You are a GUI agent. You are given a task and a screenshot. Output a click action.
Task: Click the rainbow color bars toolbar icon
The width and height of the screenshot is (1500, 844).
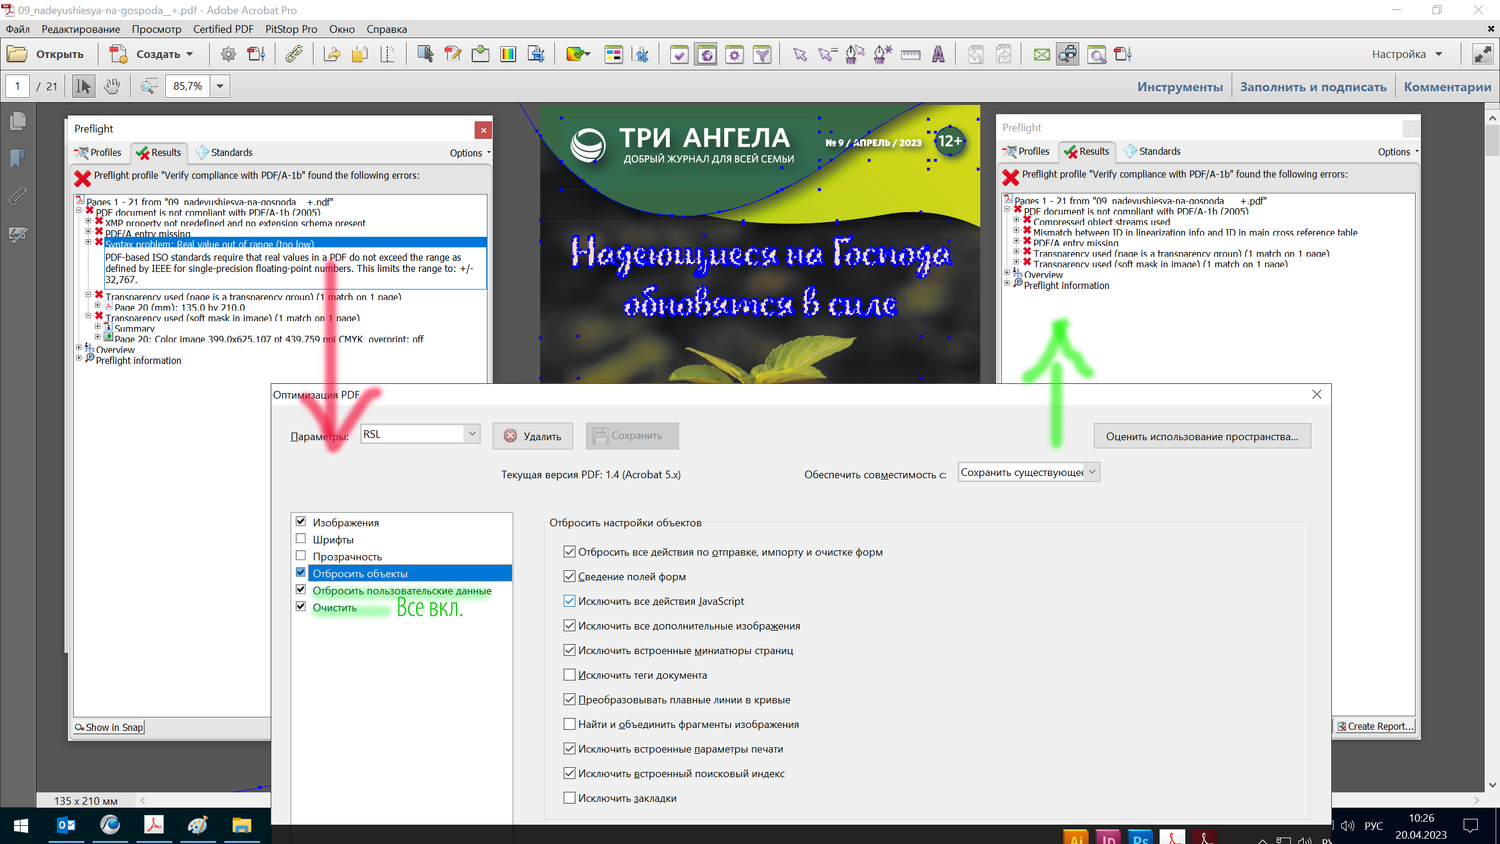pyautogui.click(x=508, y=55)
